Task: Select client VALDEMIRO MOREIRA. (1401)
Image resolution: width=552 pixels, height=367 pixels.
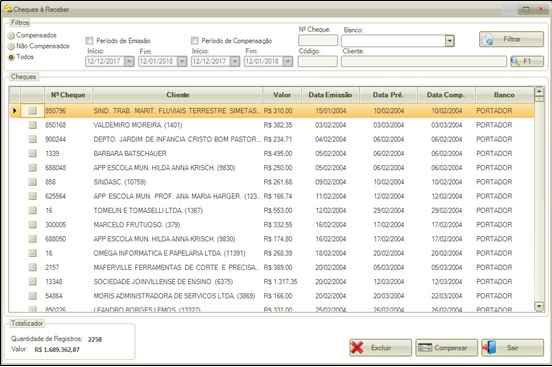Action: [x=138, y=125]
